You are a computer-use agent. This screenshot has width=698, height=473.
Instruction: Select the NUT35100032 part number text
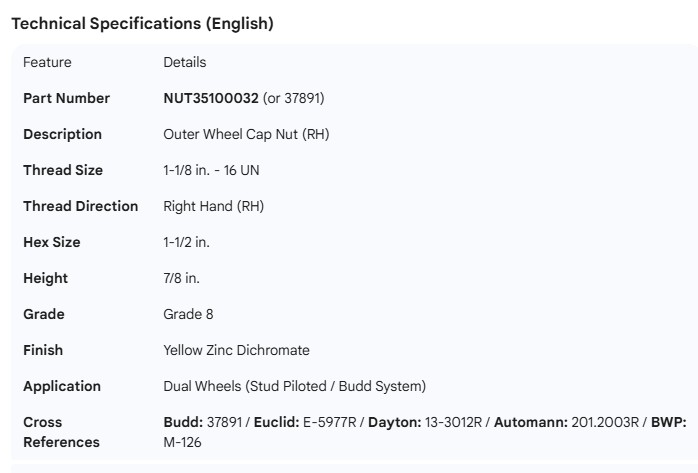tap(210, 98)
